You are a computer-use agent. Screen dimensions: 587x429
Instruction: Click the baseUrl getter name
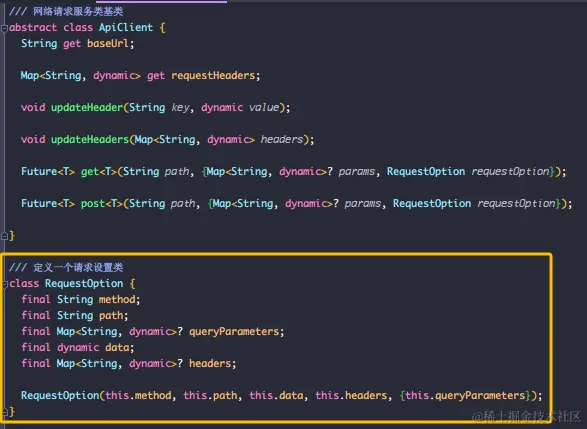pos(108,43)
